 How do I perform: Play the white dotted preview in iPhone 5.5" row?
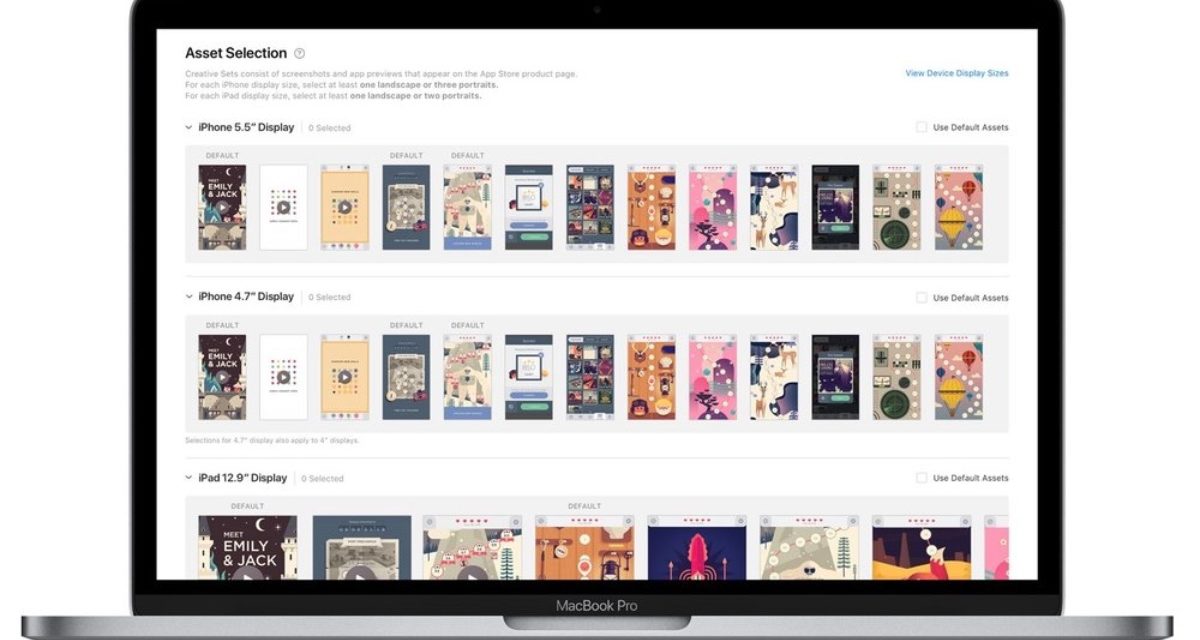(x=284, y=209)
